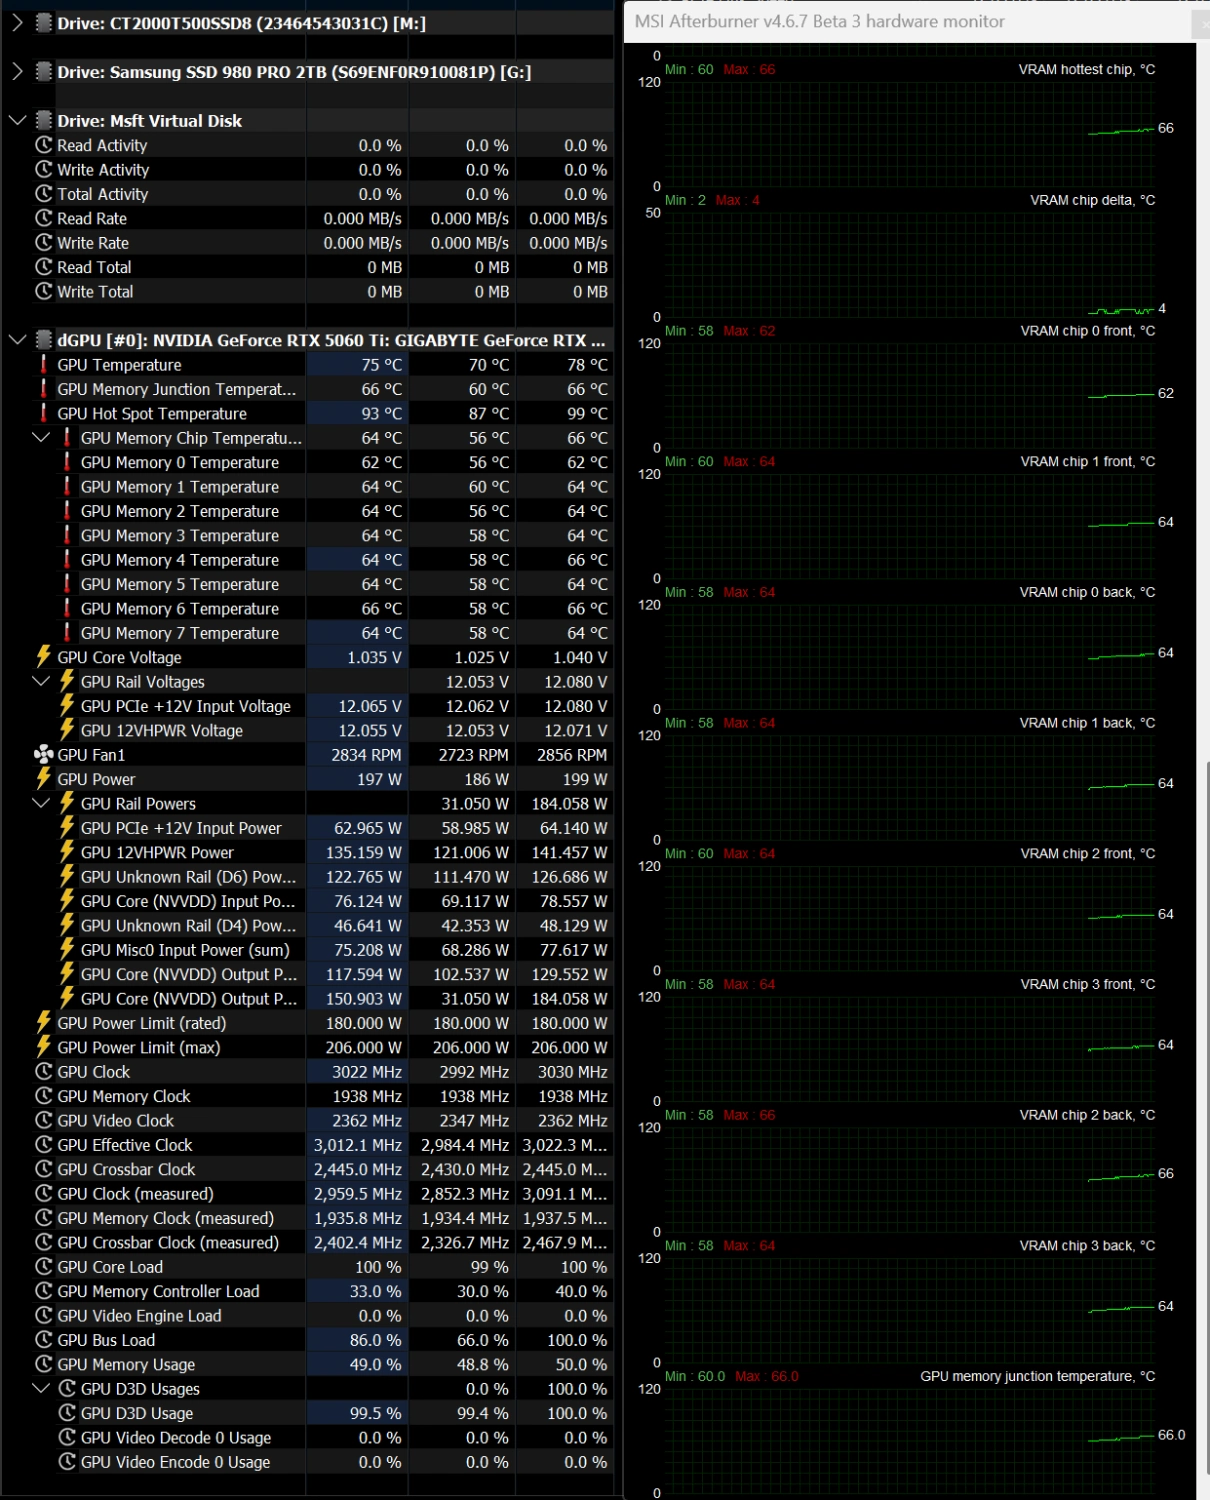Click the lightning icon for GPU Power
Screen dimensions: 1210x1500
[x=43, y=779]
